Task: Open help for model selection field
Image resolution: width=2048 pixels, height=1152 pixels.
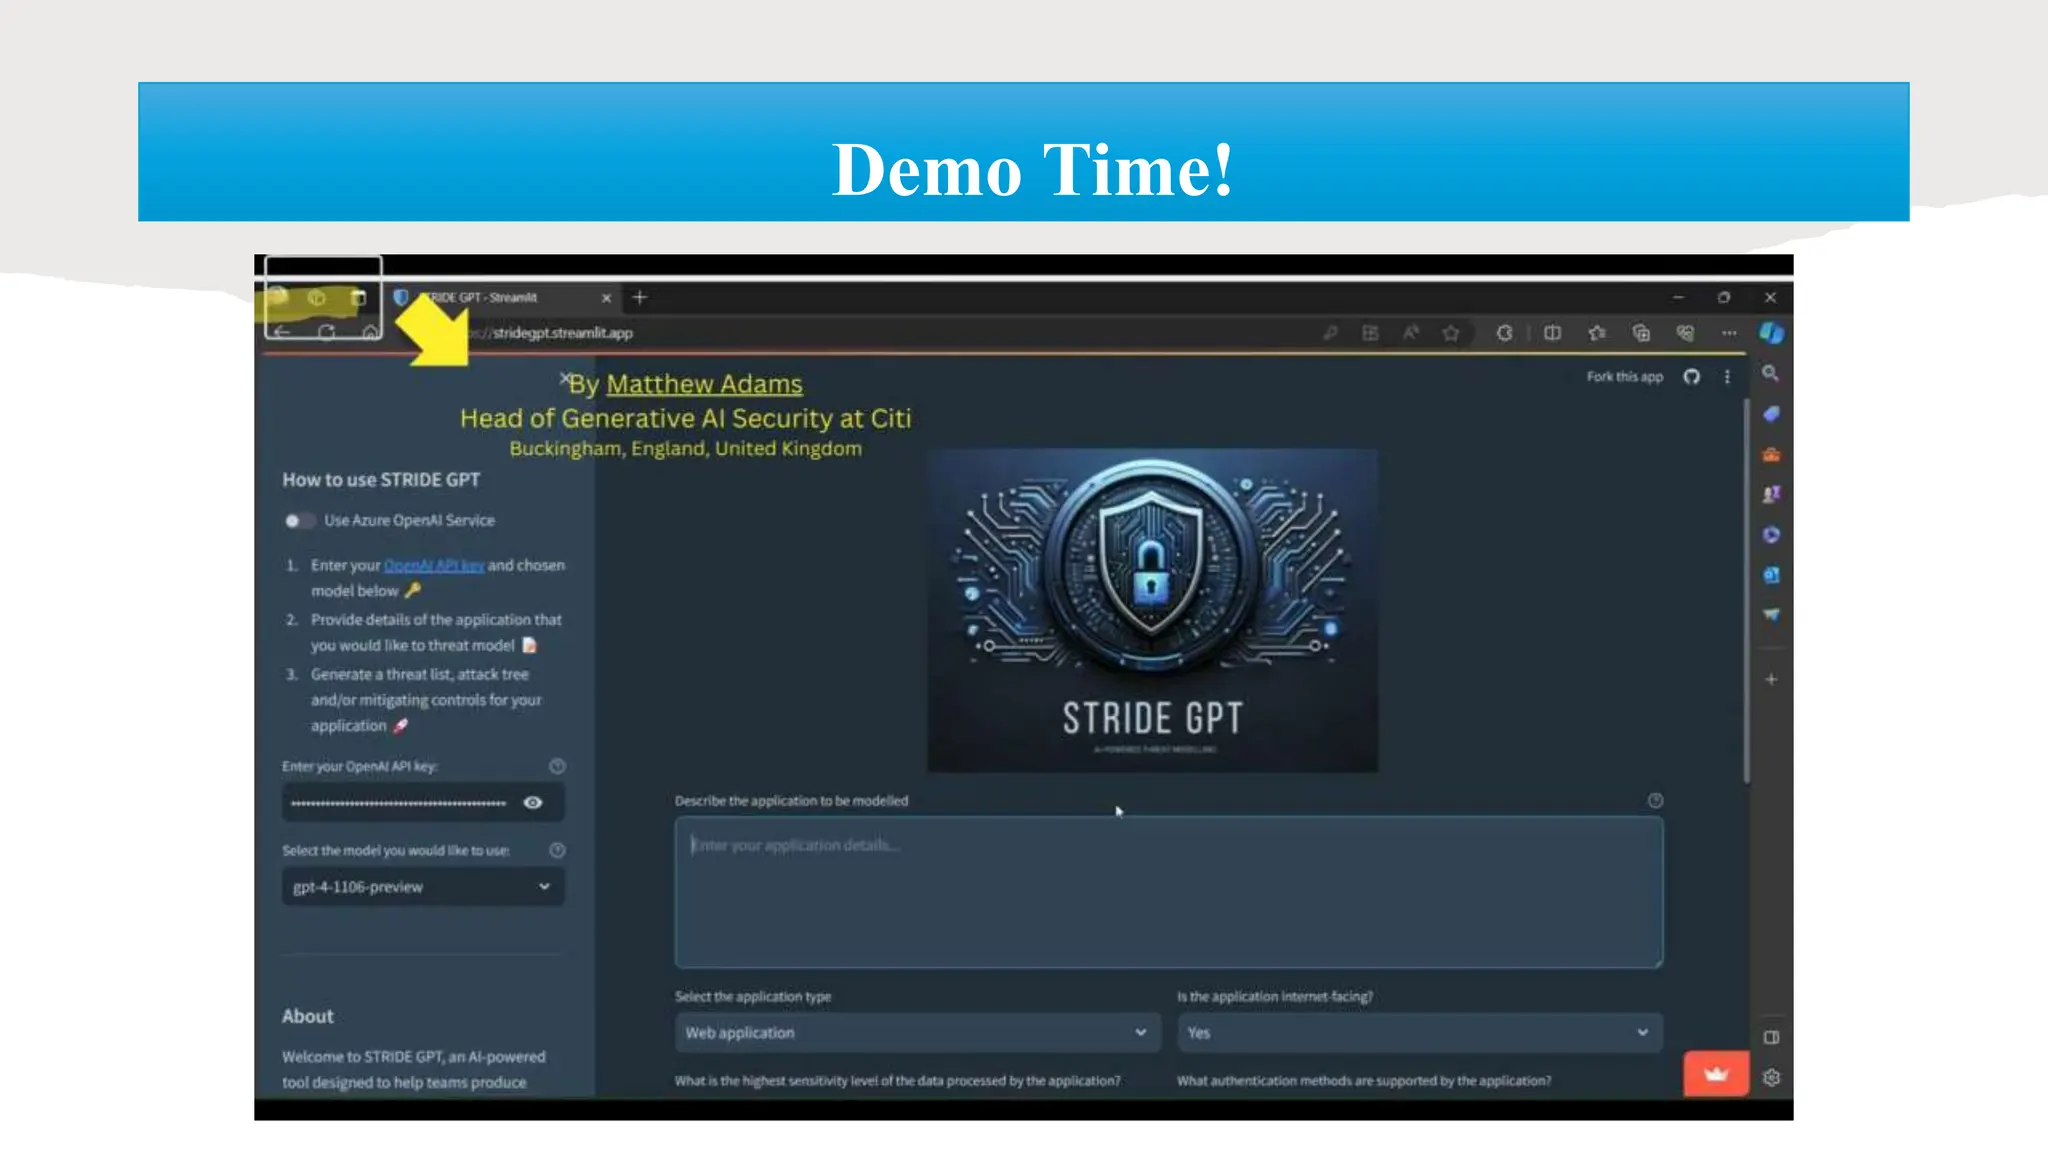Action: tap(557, 850)
